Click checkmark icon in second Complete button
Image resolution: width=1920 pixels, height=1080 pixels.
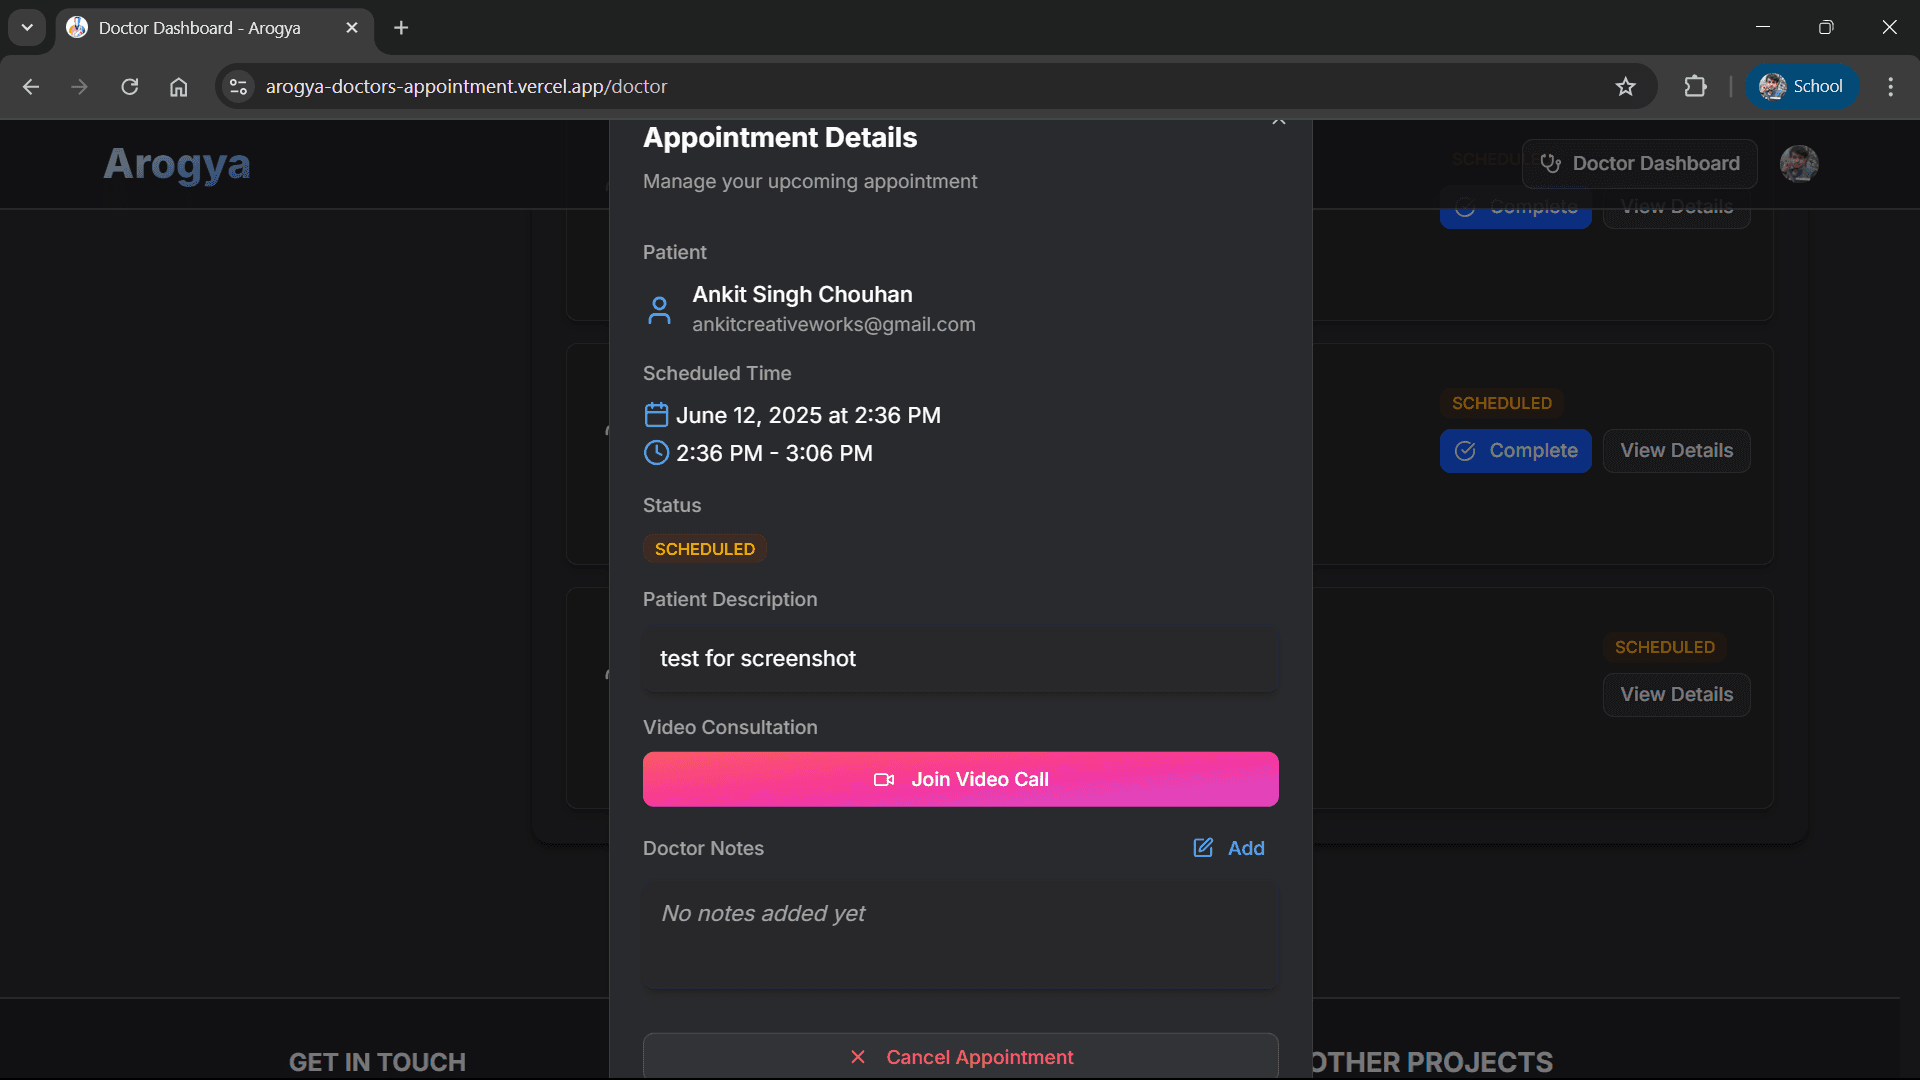pos(1465,451)
